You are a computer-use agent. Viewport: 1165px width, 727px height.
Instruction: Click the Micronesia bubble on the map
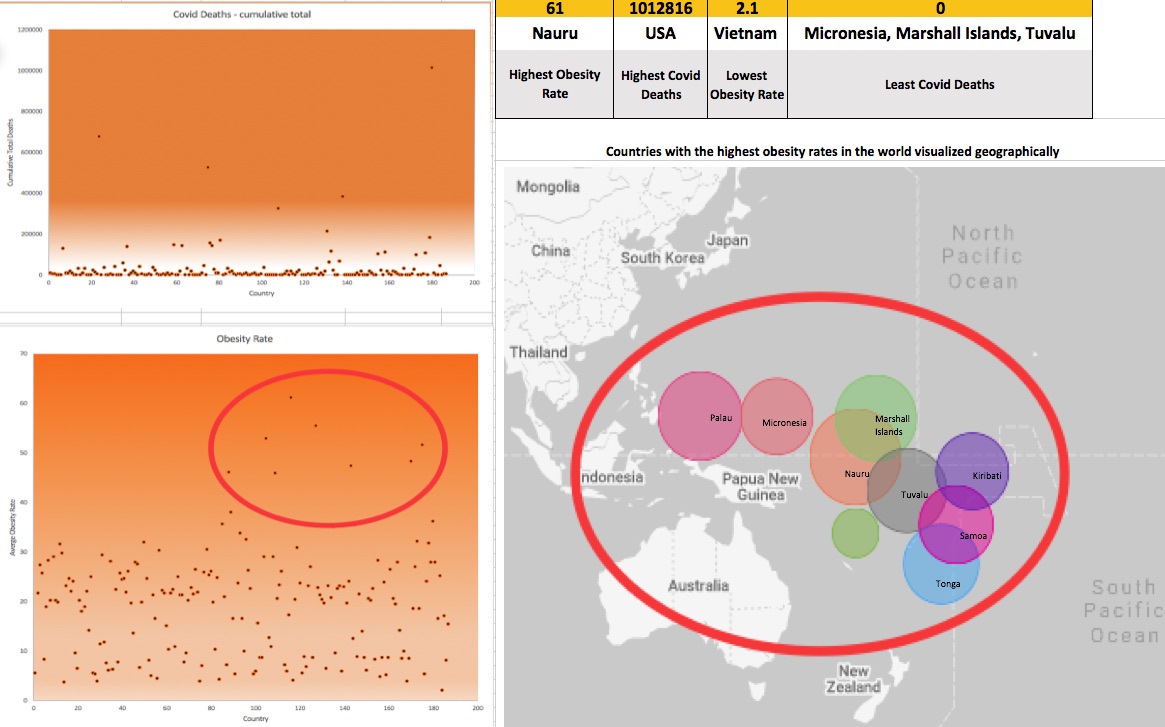(778, 418)
